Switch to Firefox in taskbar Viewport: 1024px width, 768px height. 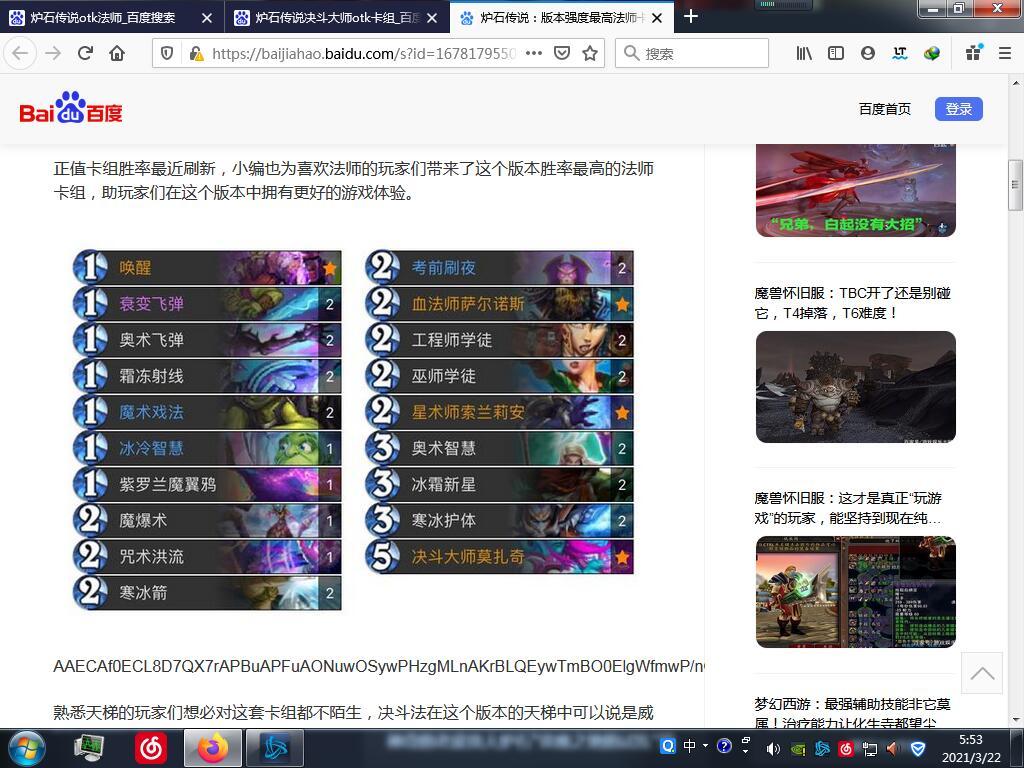click(212, 748)
